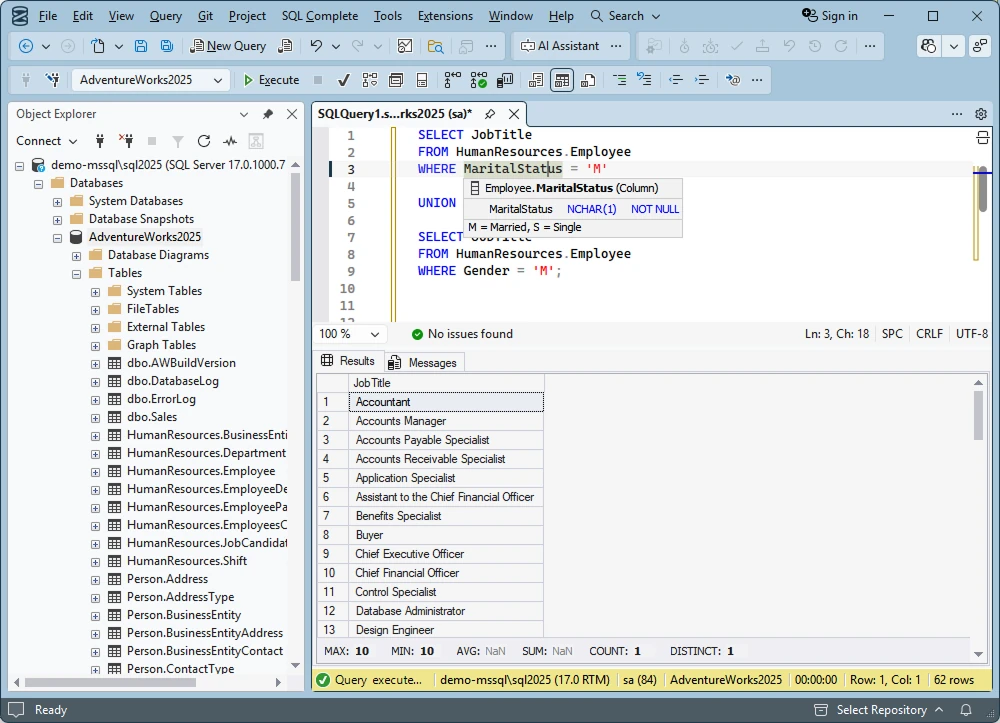Refresh the Object Explorer tree

[x=204, y=141]
